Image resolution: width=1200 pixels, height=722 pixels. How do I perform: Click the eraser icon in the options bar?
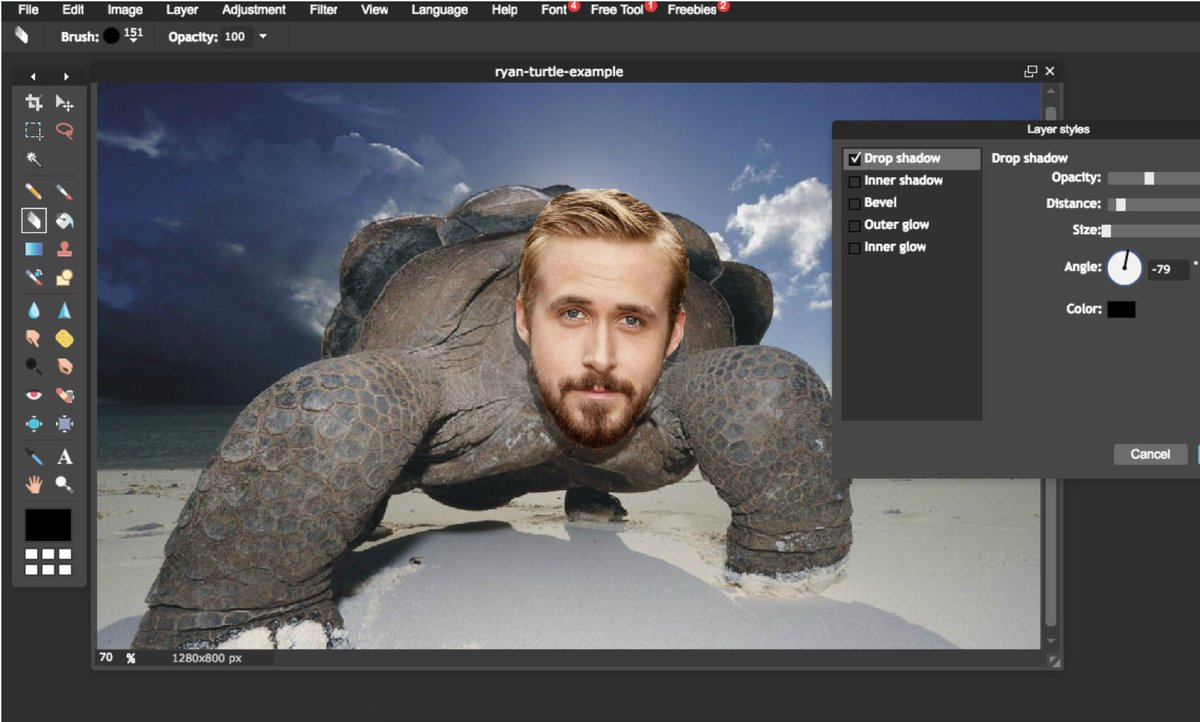tap(22, 36)
